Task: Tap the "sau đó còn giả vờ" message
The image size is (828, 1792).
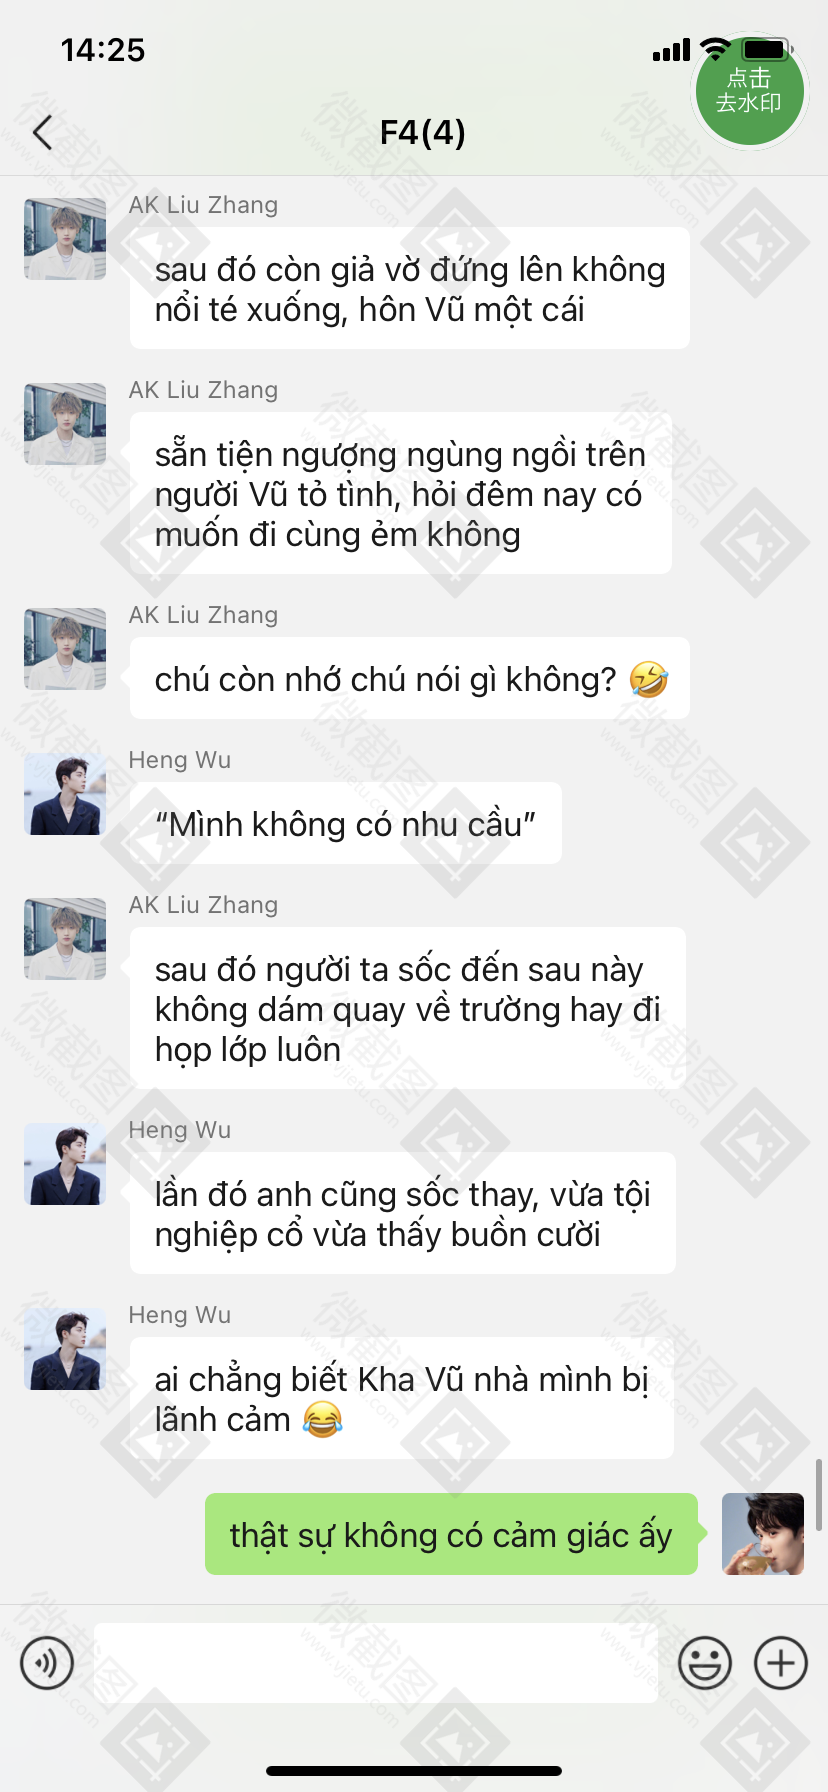Action: click(x=410, y=288)
